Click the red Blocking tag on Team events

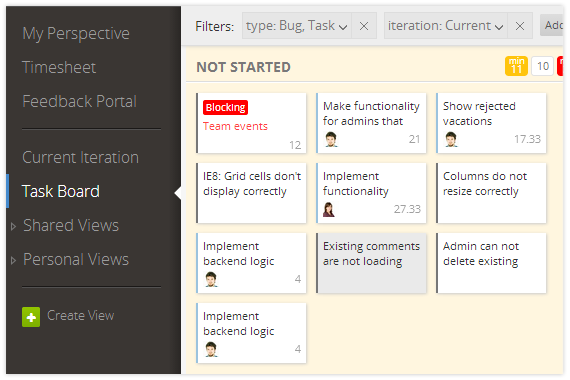(225, 108)
